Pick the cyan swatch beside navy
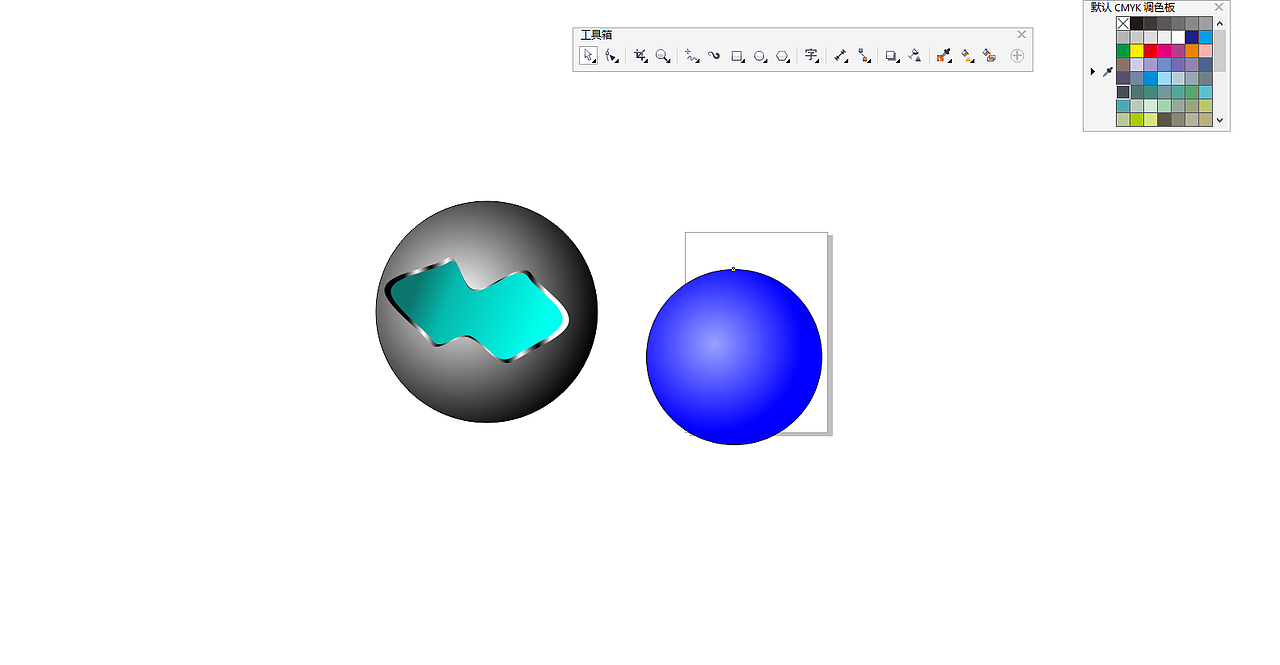Screen dimensions: 1280x665 pos(1206,37)
